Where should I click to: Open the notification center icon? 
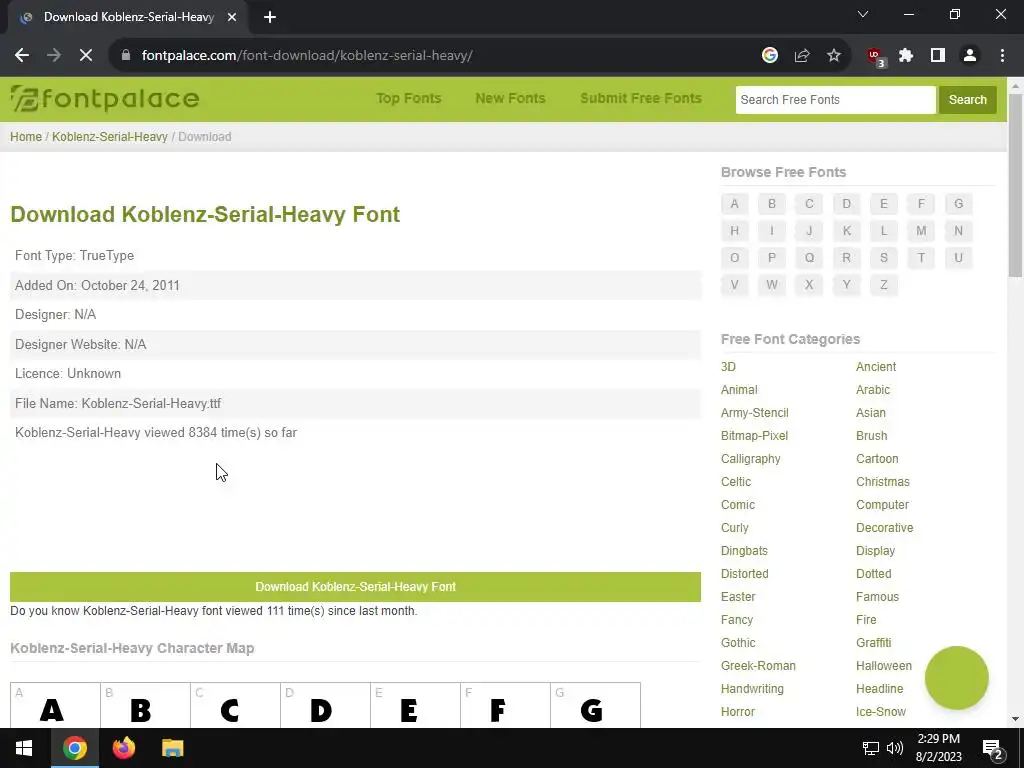pyautogui.click(x=992, y=749)
